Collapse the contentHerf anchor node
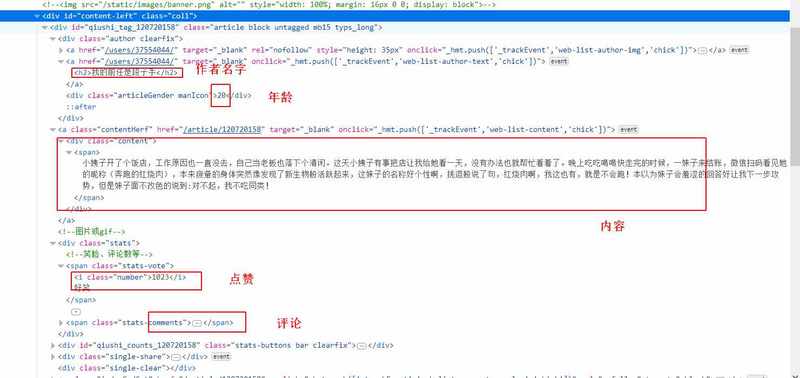The image size is (800, 378). tap(53, 130)
